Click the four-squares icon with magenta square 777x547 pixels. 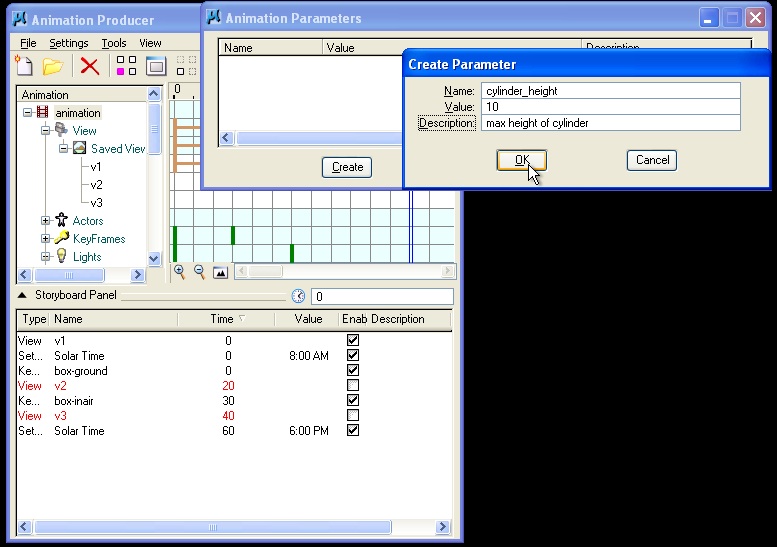point(126,65)
